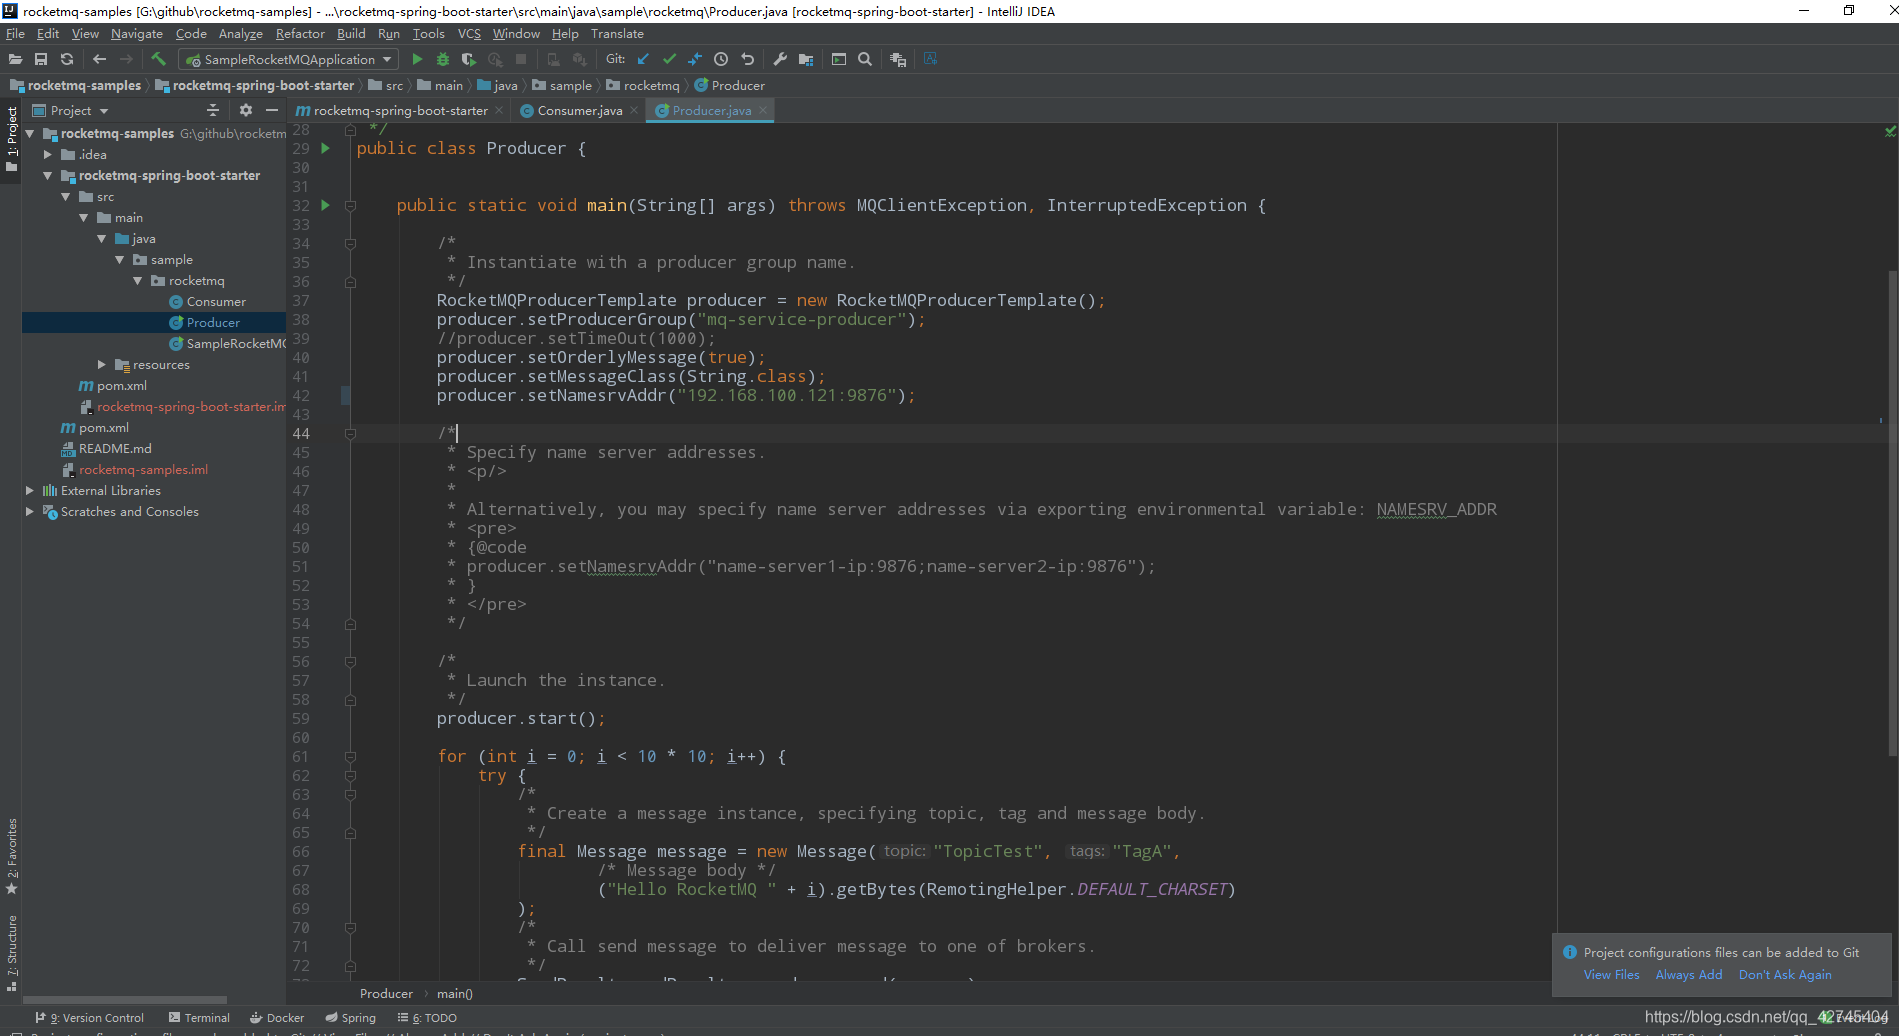Click the Git revert undo icon
1899x1036 pixels.
pyautogui.click(x=747, y=59)
